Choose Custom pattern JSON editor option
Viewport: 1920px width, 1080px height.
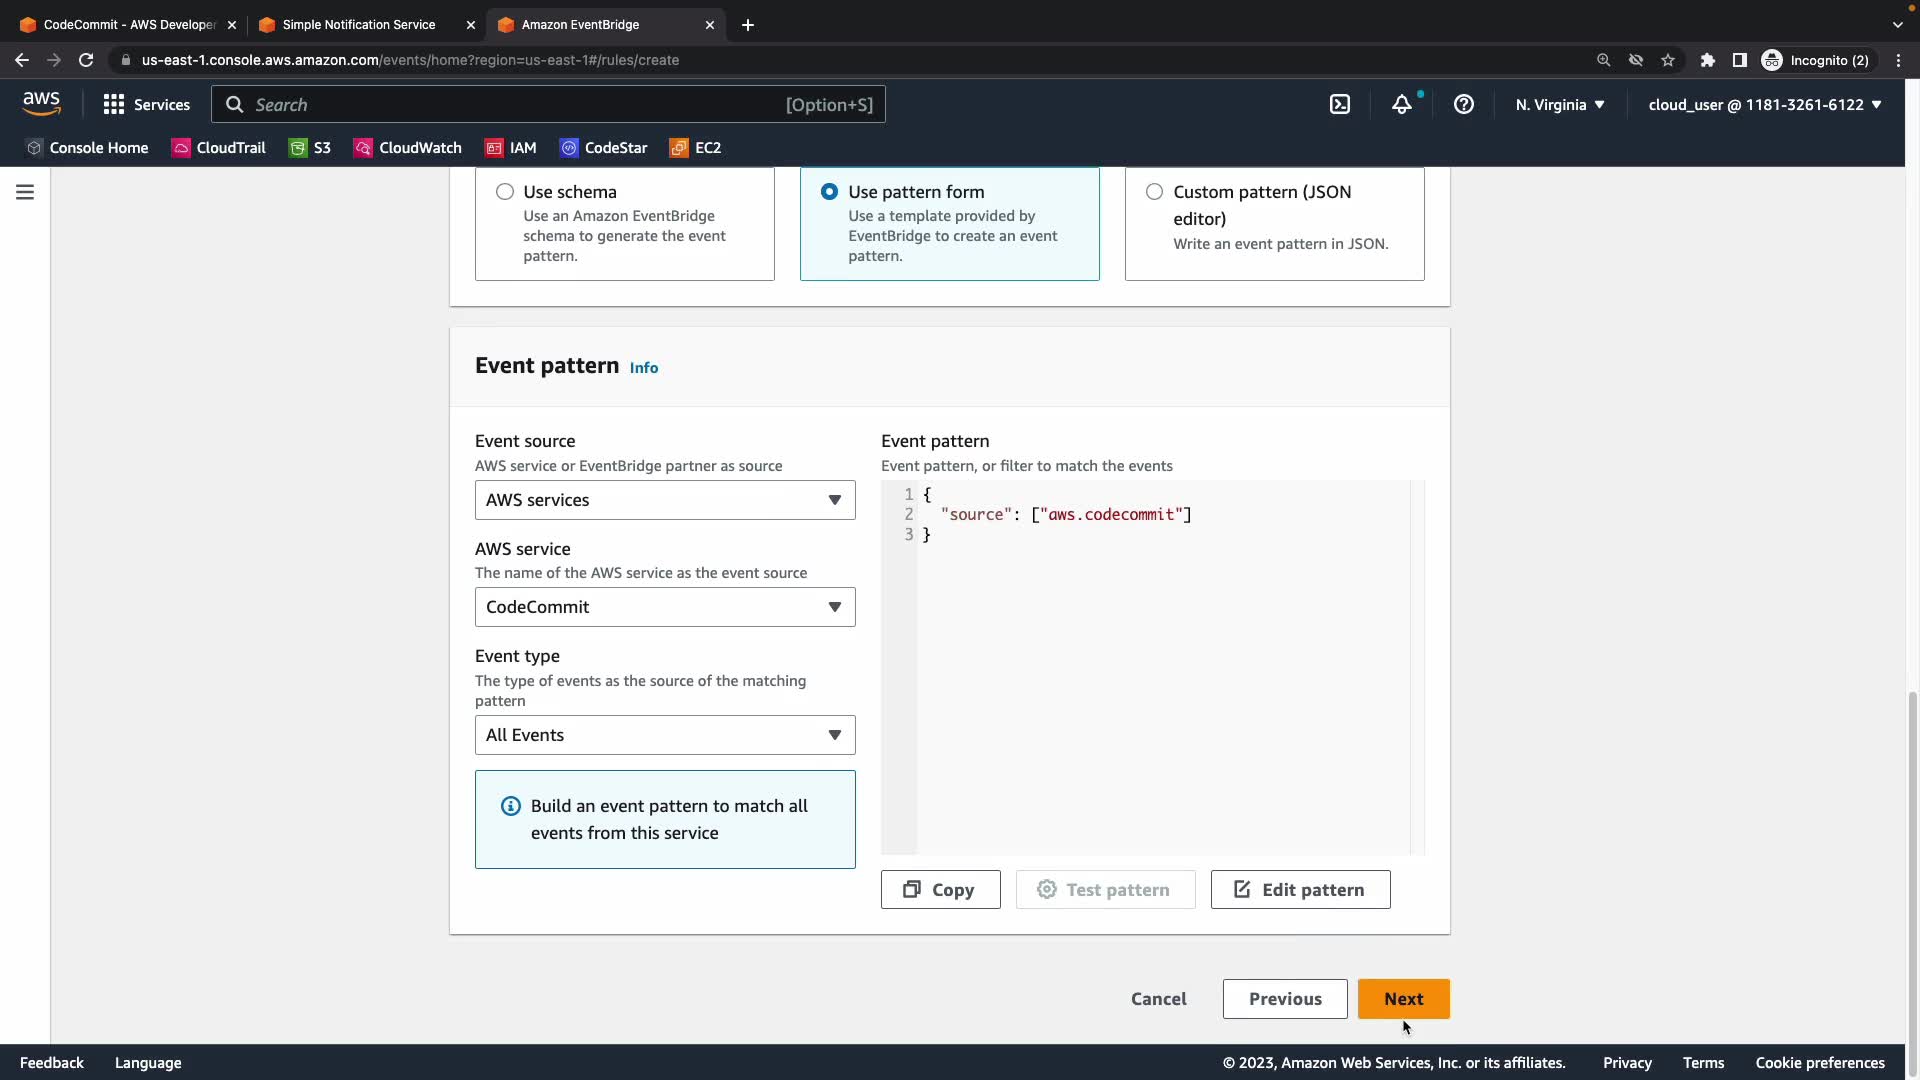click(1154, 192)
